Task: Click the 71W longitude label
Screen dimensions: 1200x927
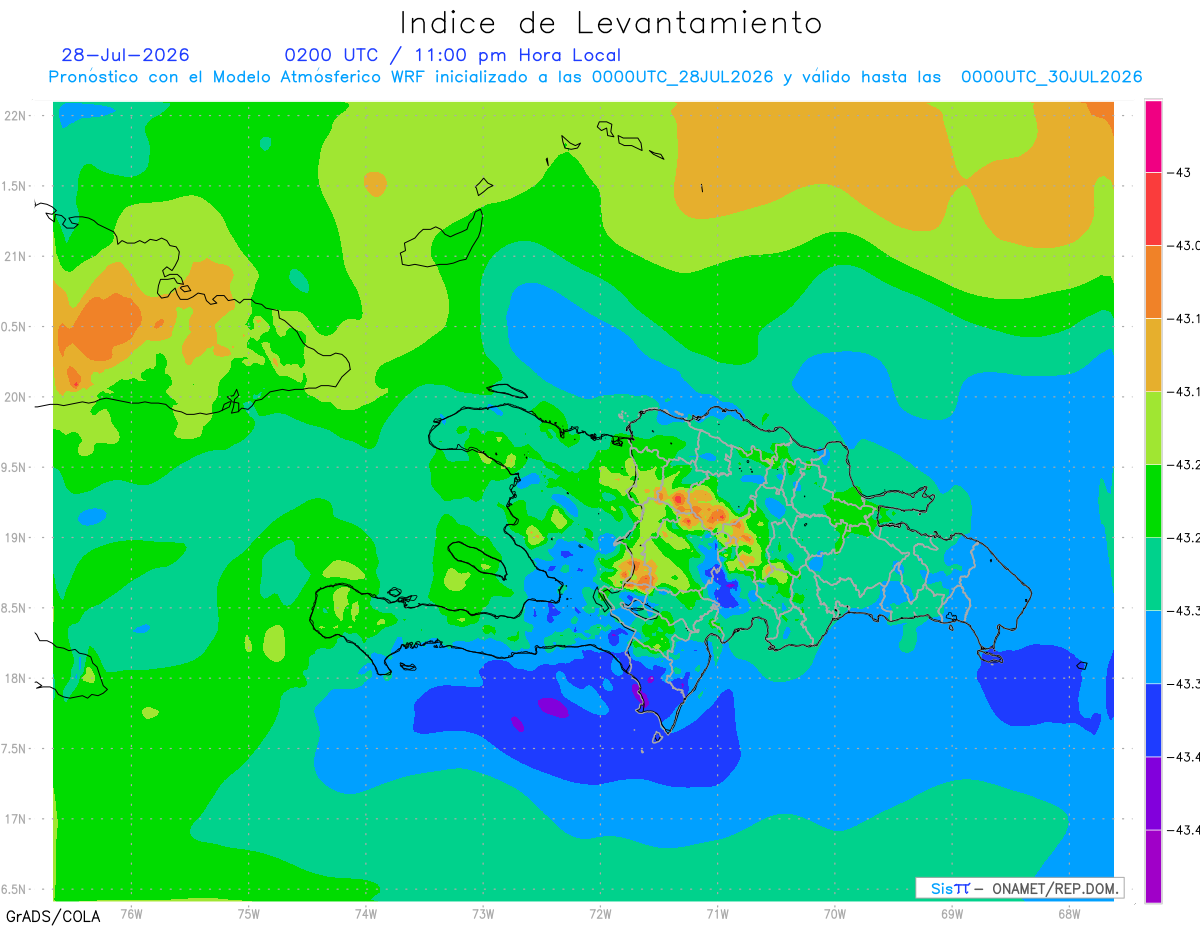Action: coord(717,914)
